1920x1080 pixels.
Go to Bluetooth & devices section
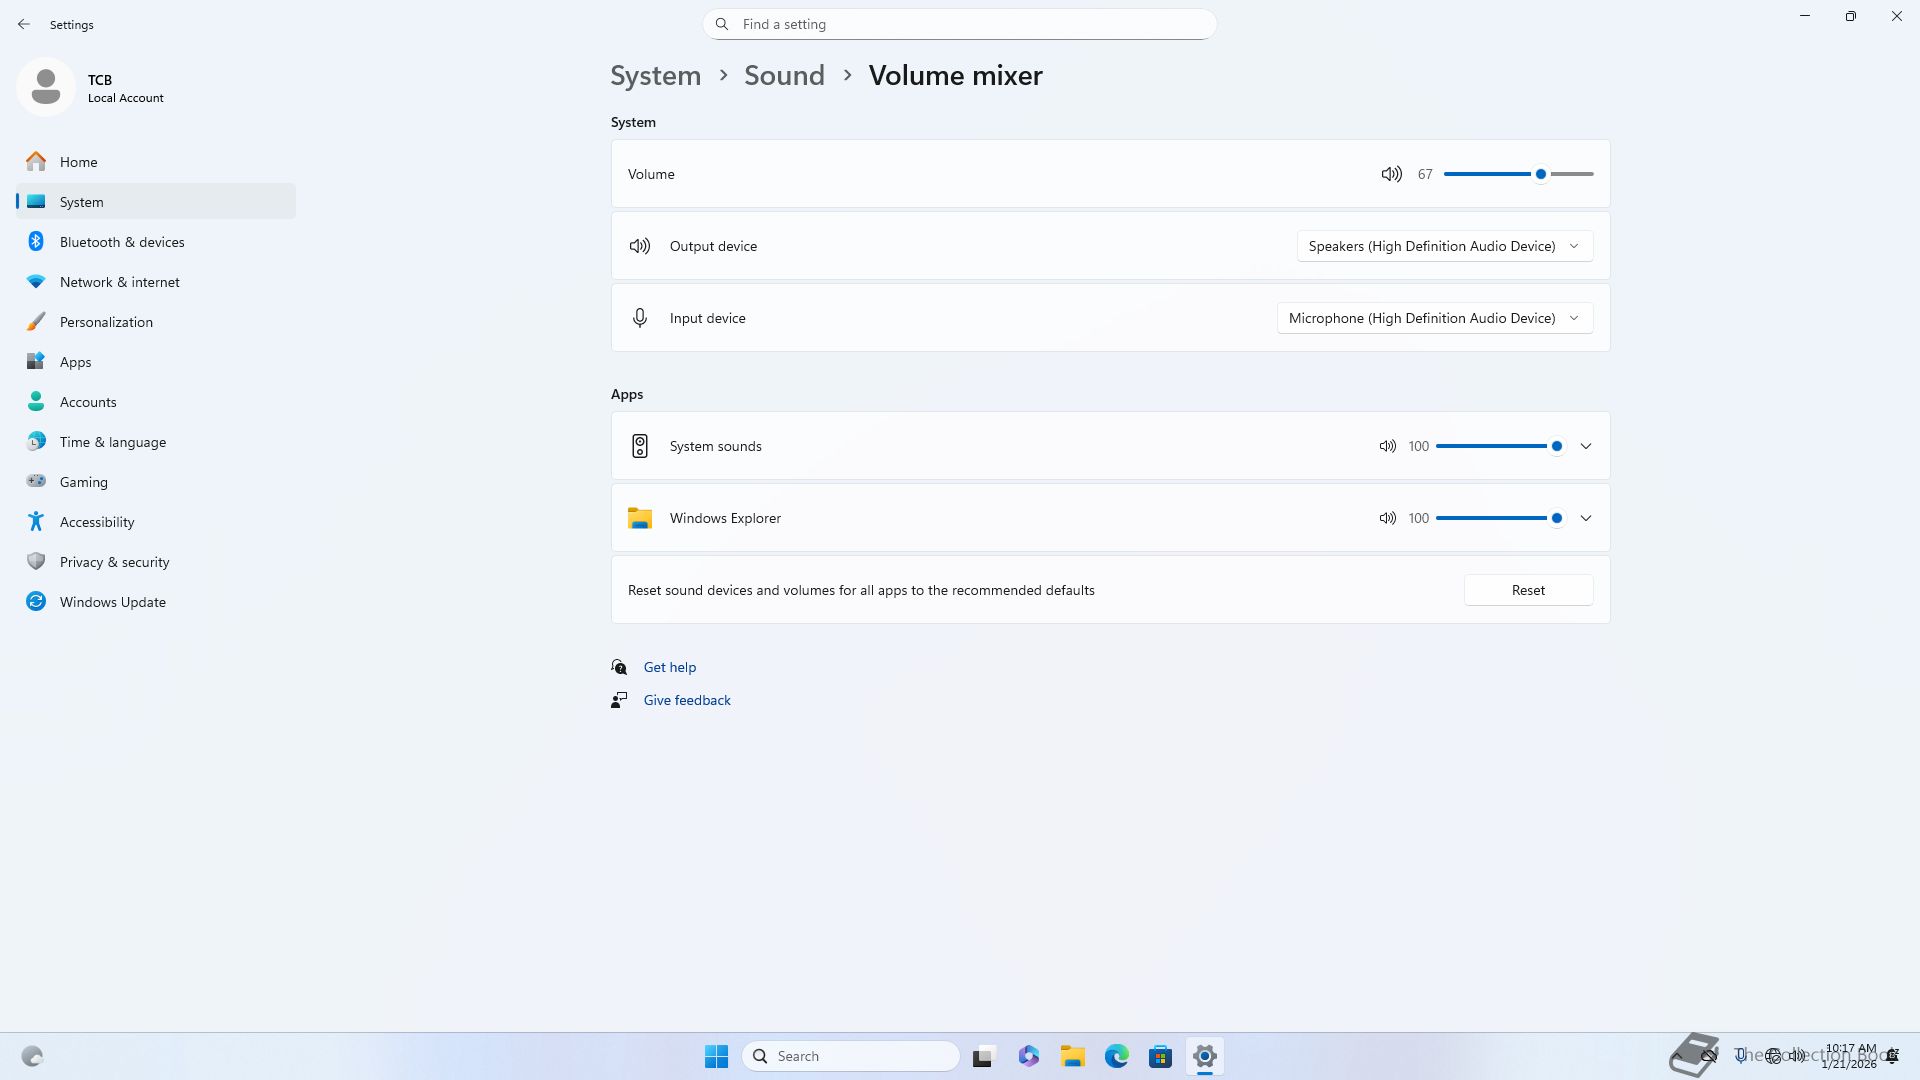tap(122, 242)
